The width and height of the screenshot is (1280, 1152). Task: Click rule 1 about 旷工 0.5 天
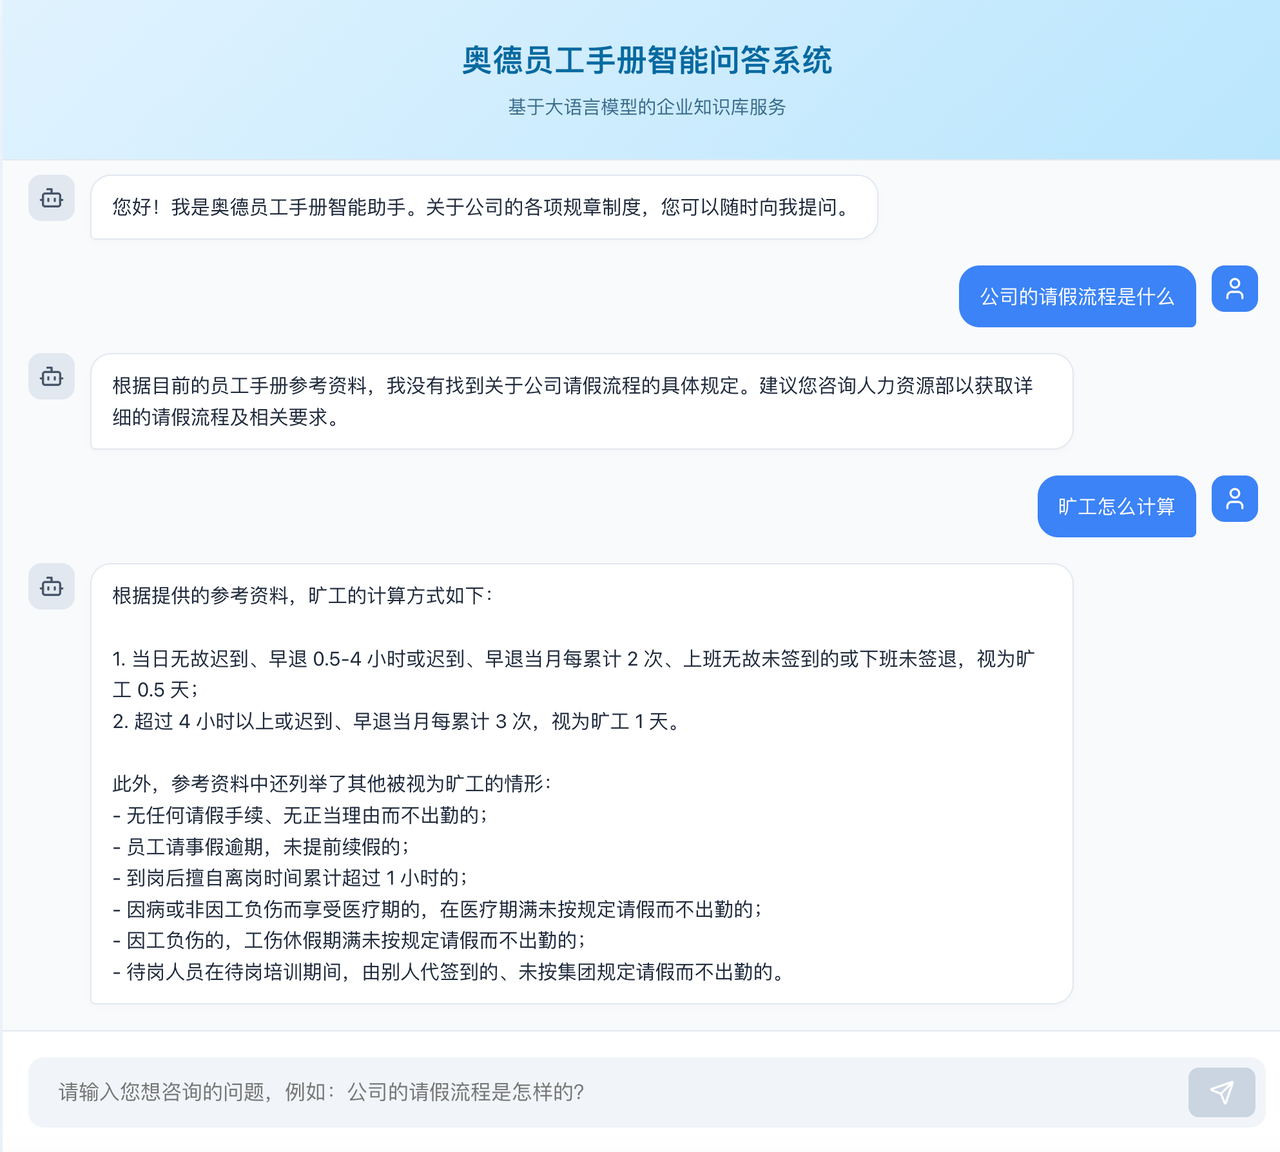[x=574, y=674]
